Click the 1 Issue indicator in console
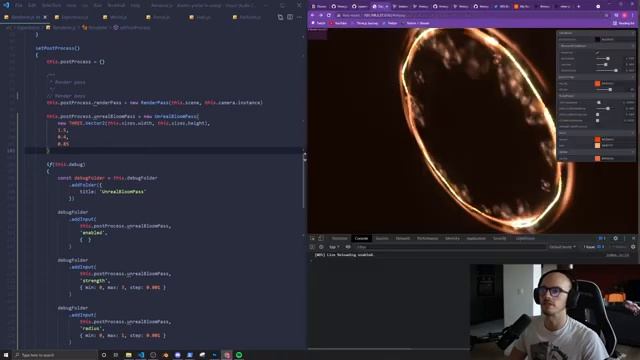 click(x=593, y=247)
